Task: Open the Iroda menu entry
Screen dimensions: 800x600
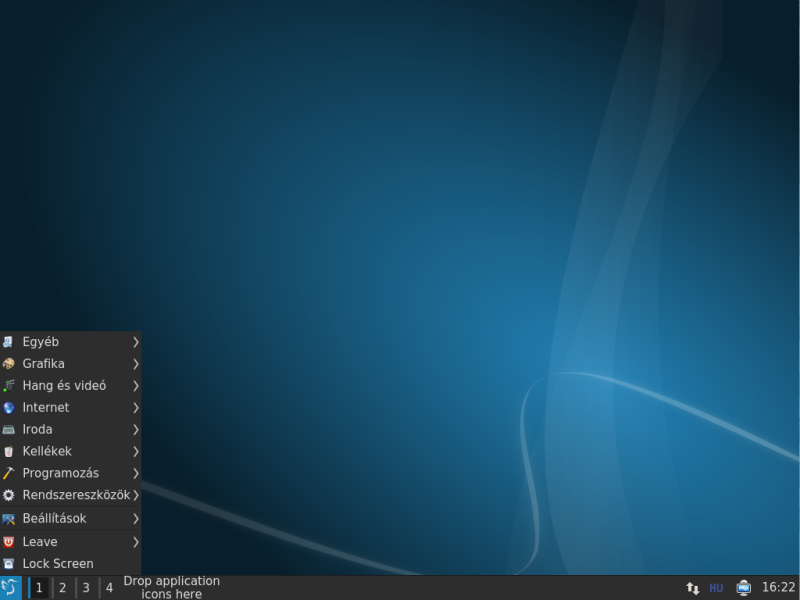Action: pyautogui.click(x=70, y=430)
